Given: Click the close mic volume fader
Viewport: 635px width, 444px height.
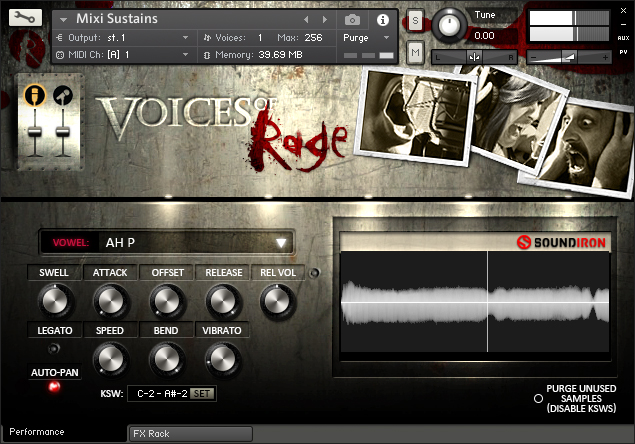Looking at the screenshot, I should [35, 132].
